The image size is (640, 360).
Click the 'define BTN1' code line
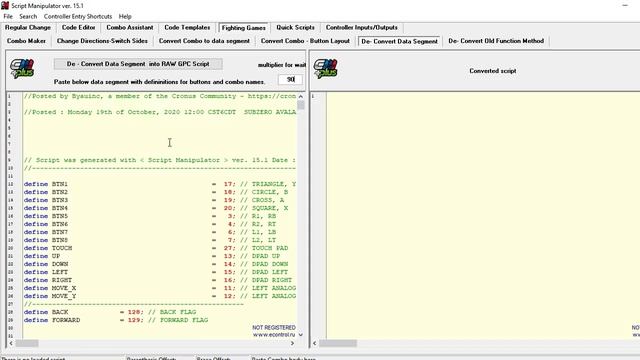click(160, 184)
